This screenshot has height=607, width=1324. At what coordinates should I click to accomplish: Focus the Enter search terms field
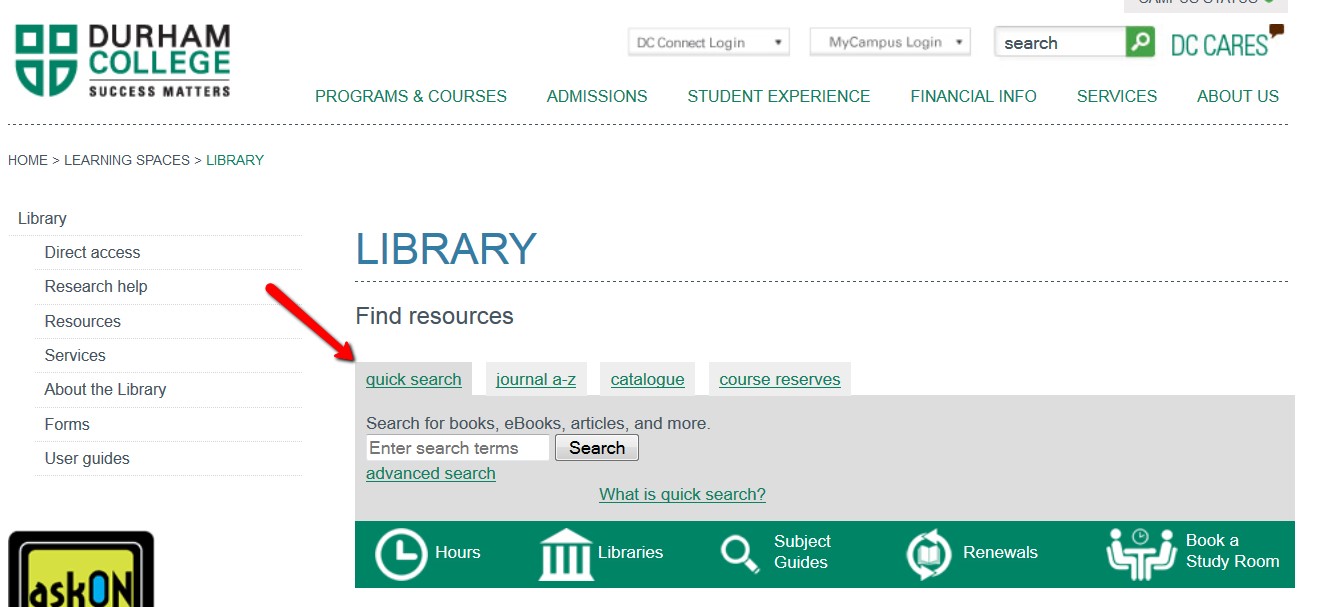[x=458, y=448]
